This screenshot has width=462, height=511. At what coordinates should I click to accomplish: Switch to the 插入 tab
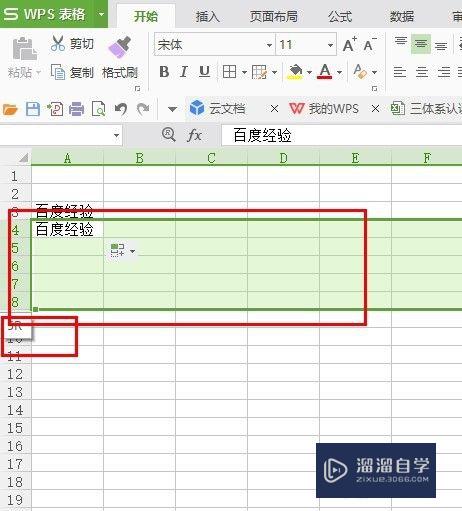207,16
